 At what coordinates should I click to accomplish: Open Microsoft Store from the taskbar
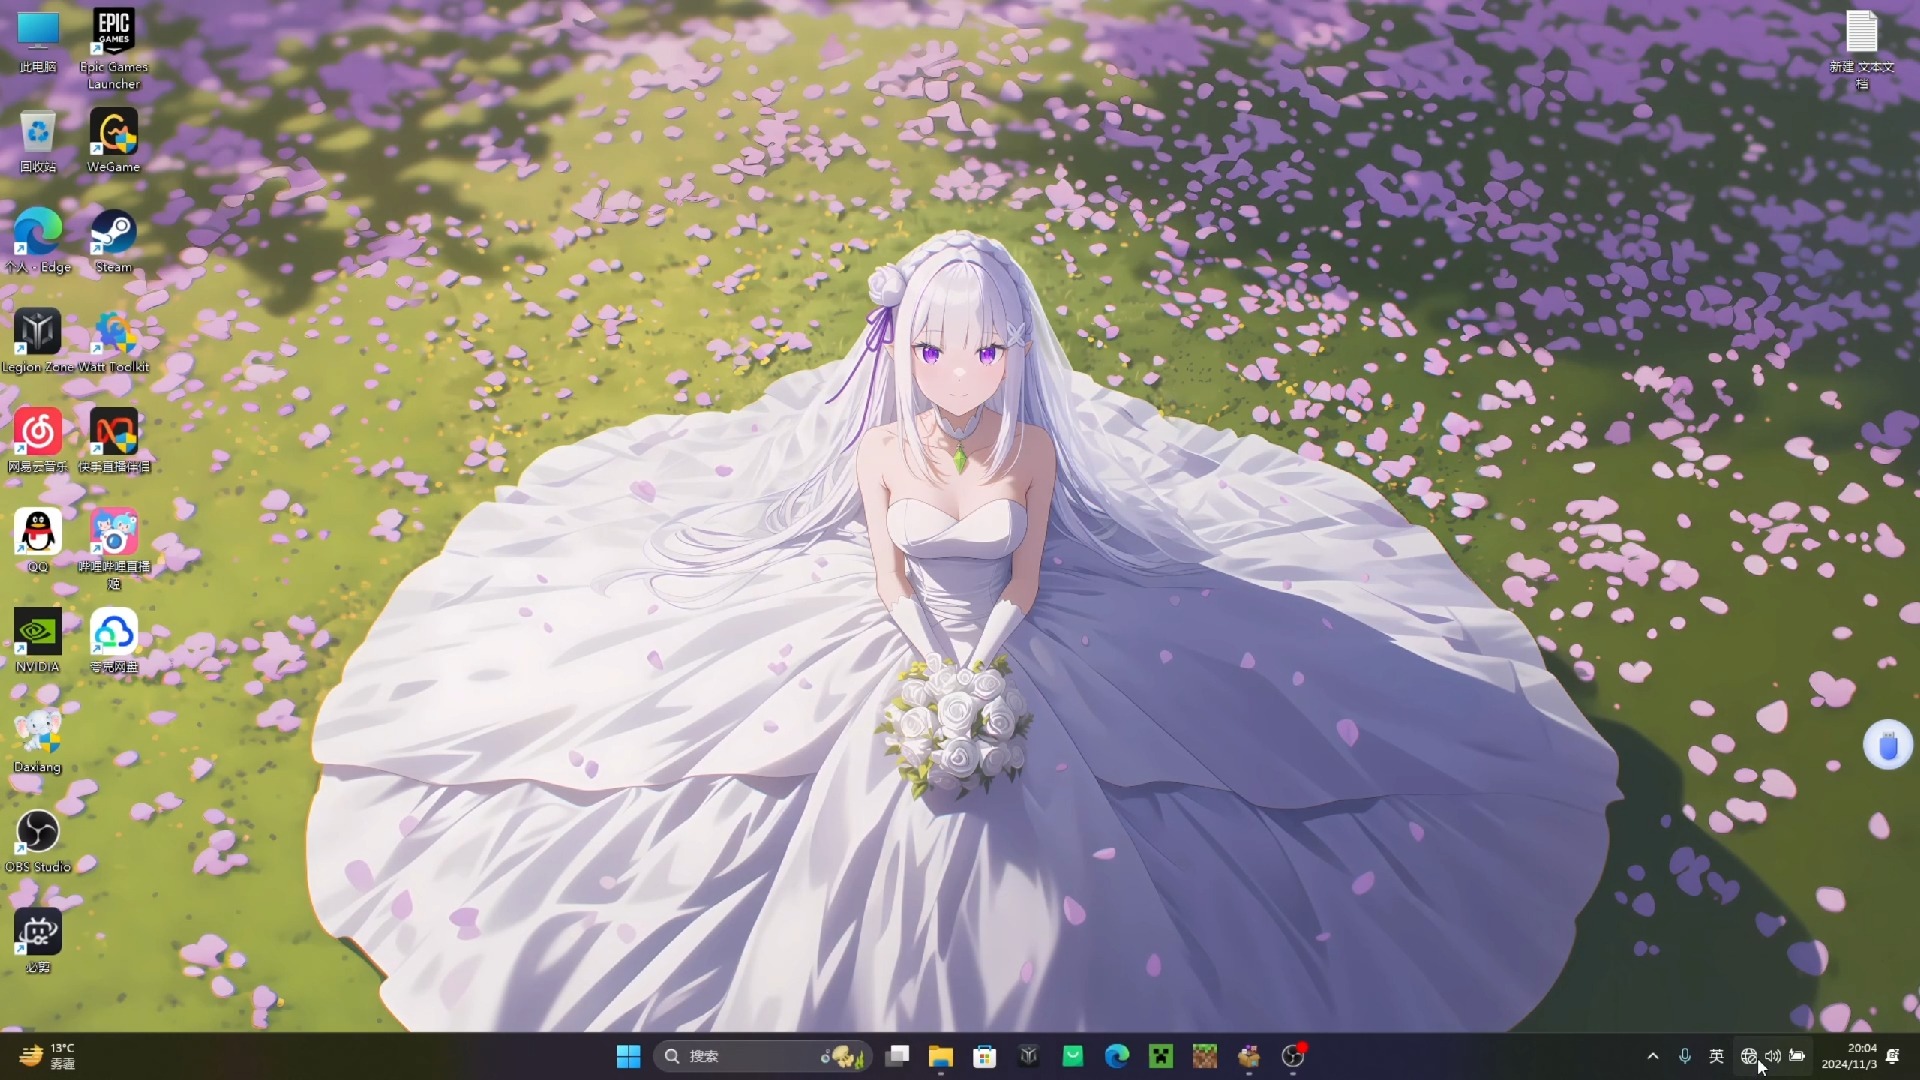point(985,1056)
